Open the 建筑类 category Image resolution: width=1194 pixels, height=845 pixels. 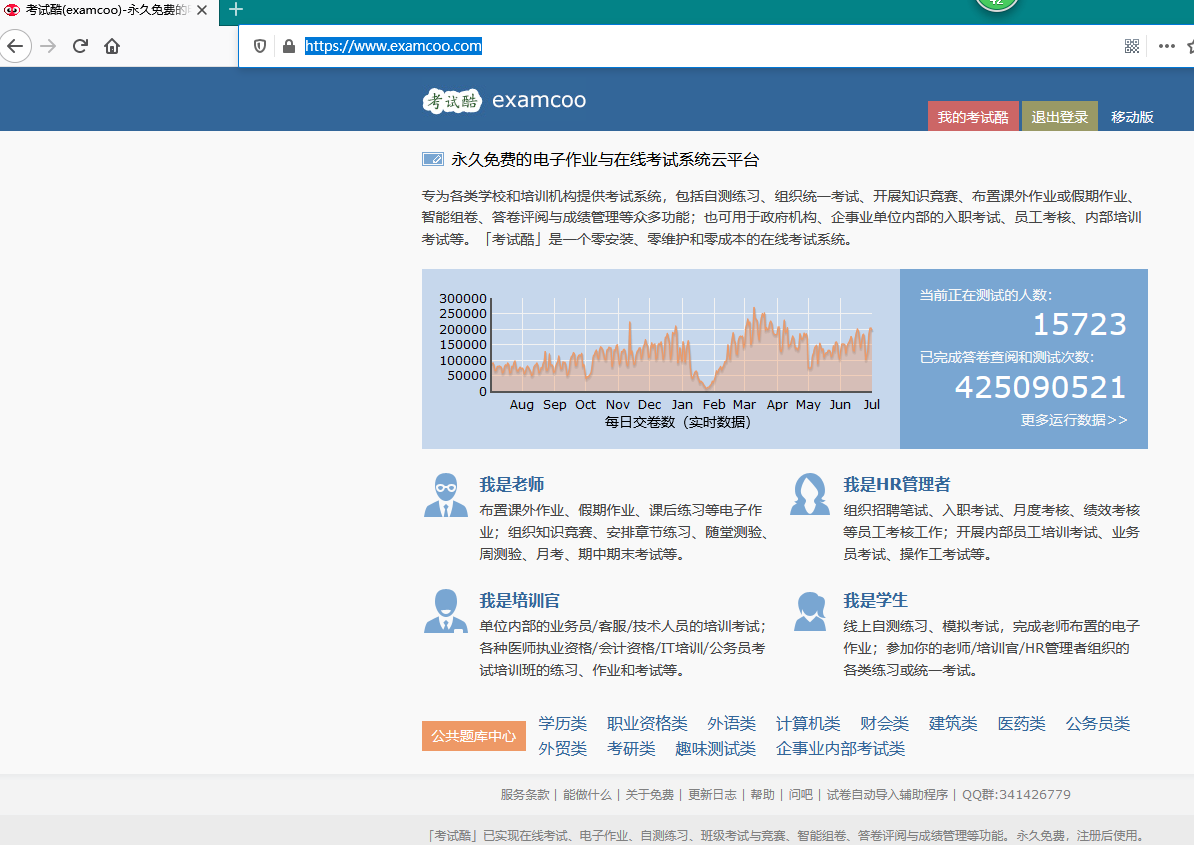click(953, 723)
